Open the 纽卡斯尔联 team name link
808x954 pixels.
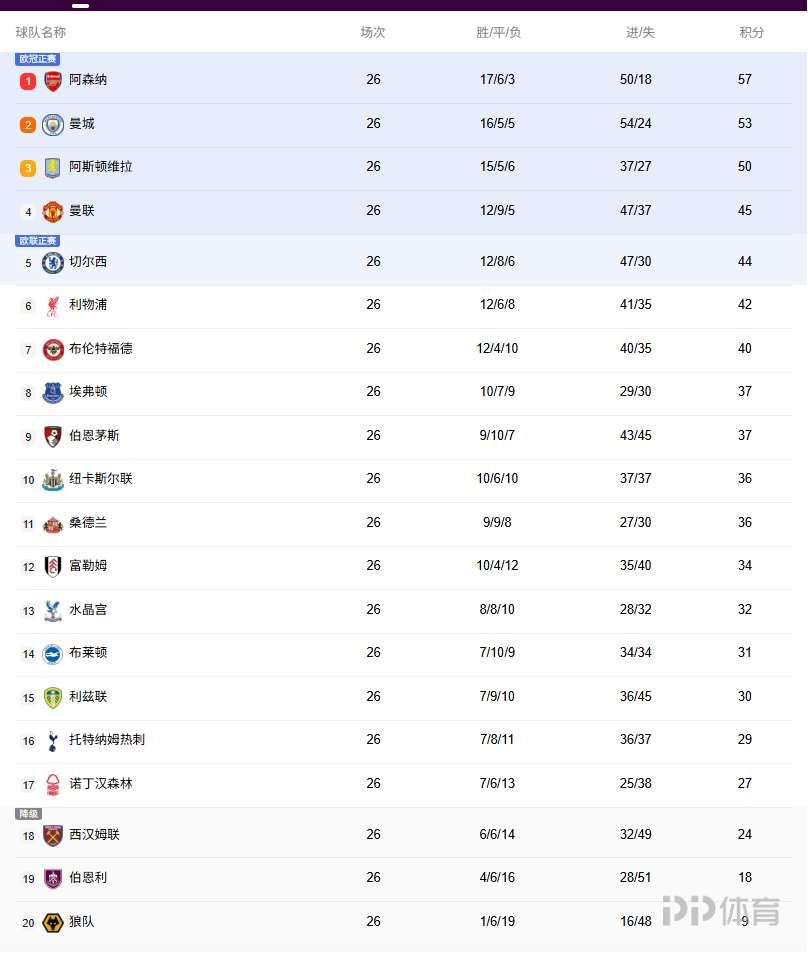pos(101,479)
